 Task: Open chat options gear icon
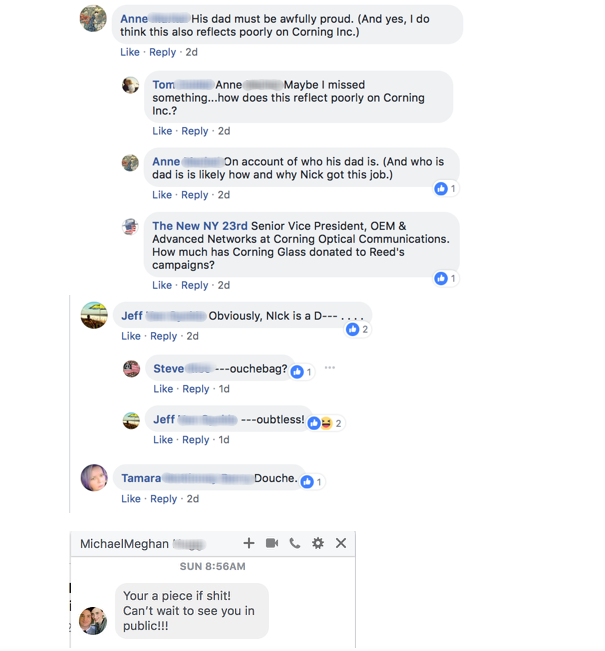coord(318,543)
